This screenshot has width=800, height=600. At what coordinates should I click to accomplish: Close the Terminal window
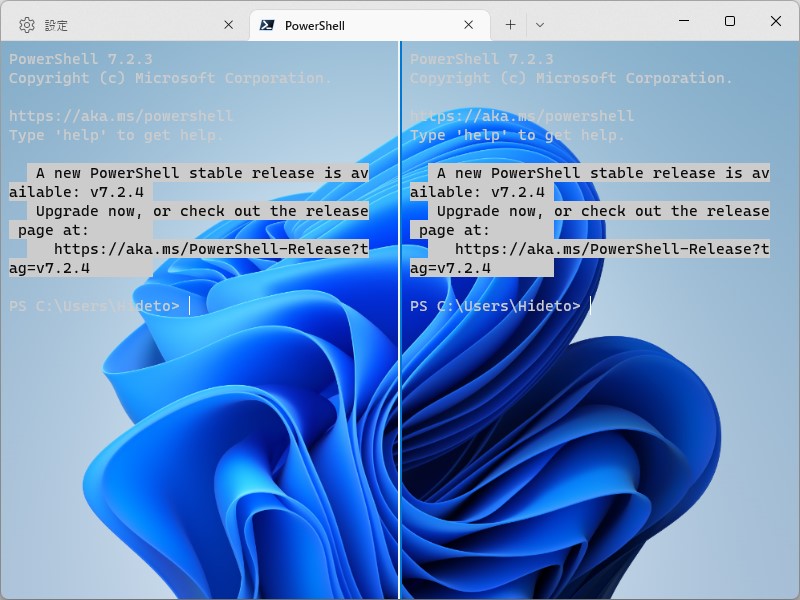tap(776, 21)
